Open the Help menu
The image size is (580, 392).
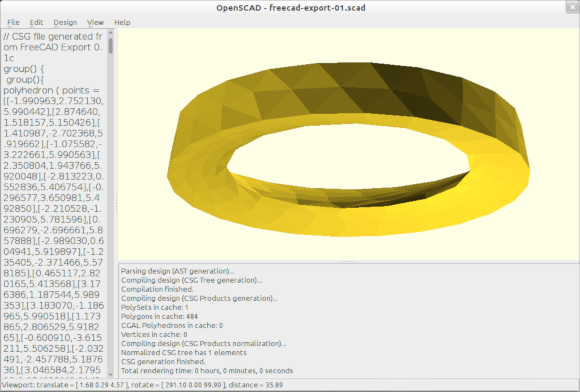coord(122,22)
